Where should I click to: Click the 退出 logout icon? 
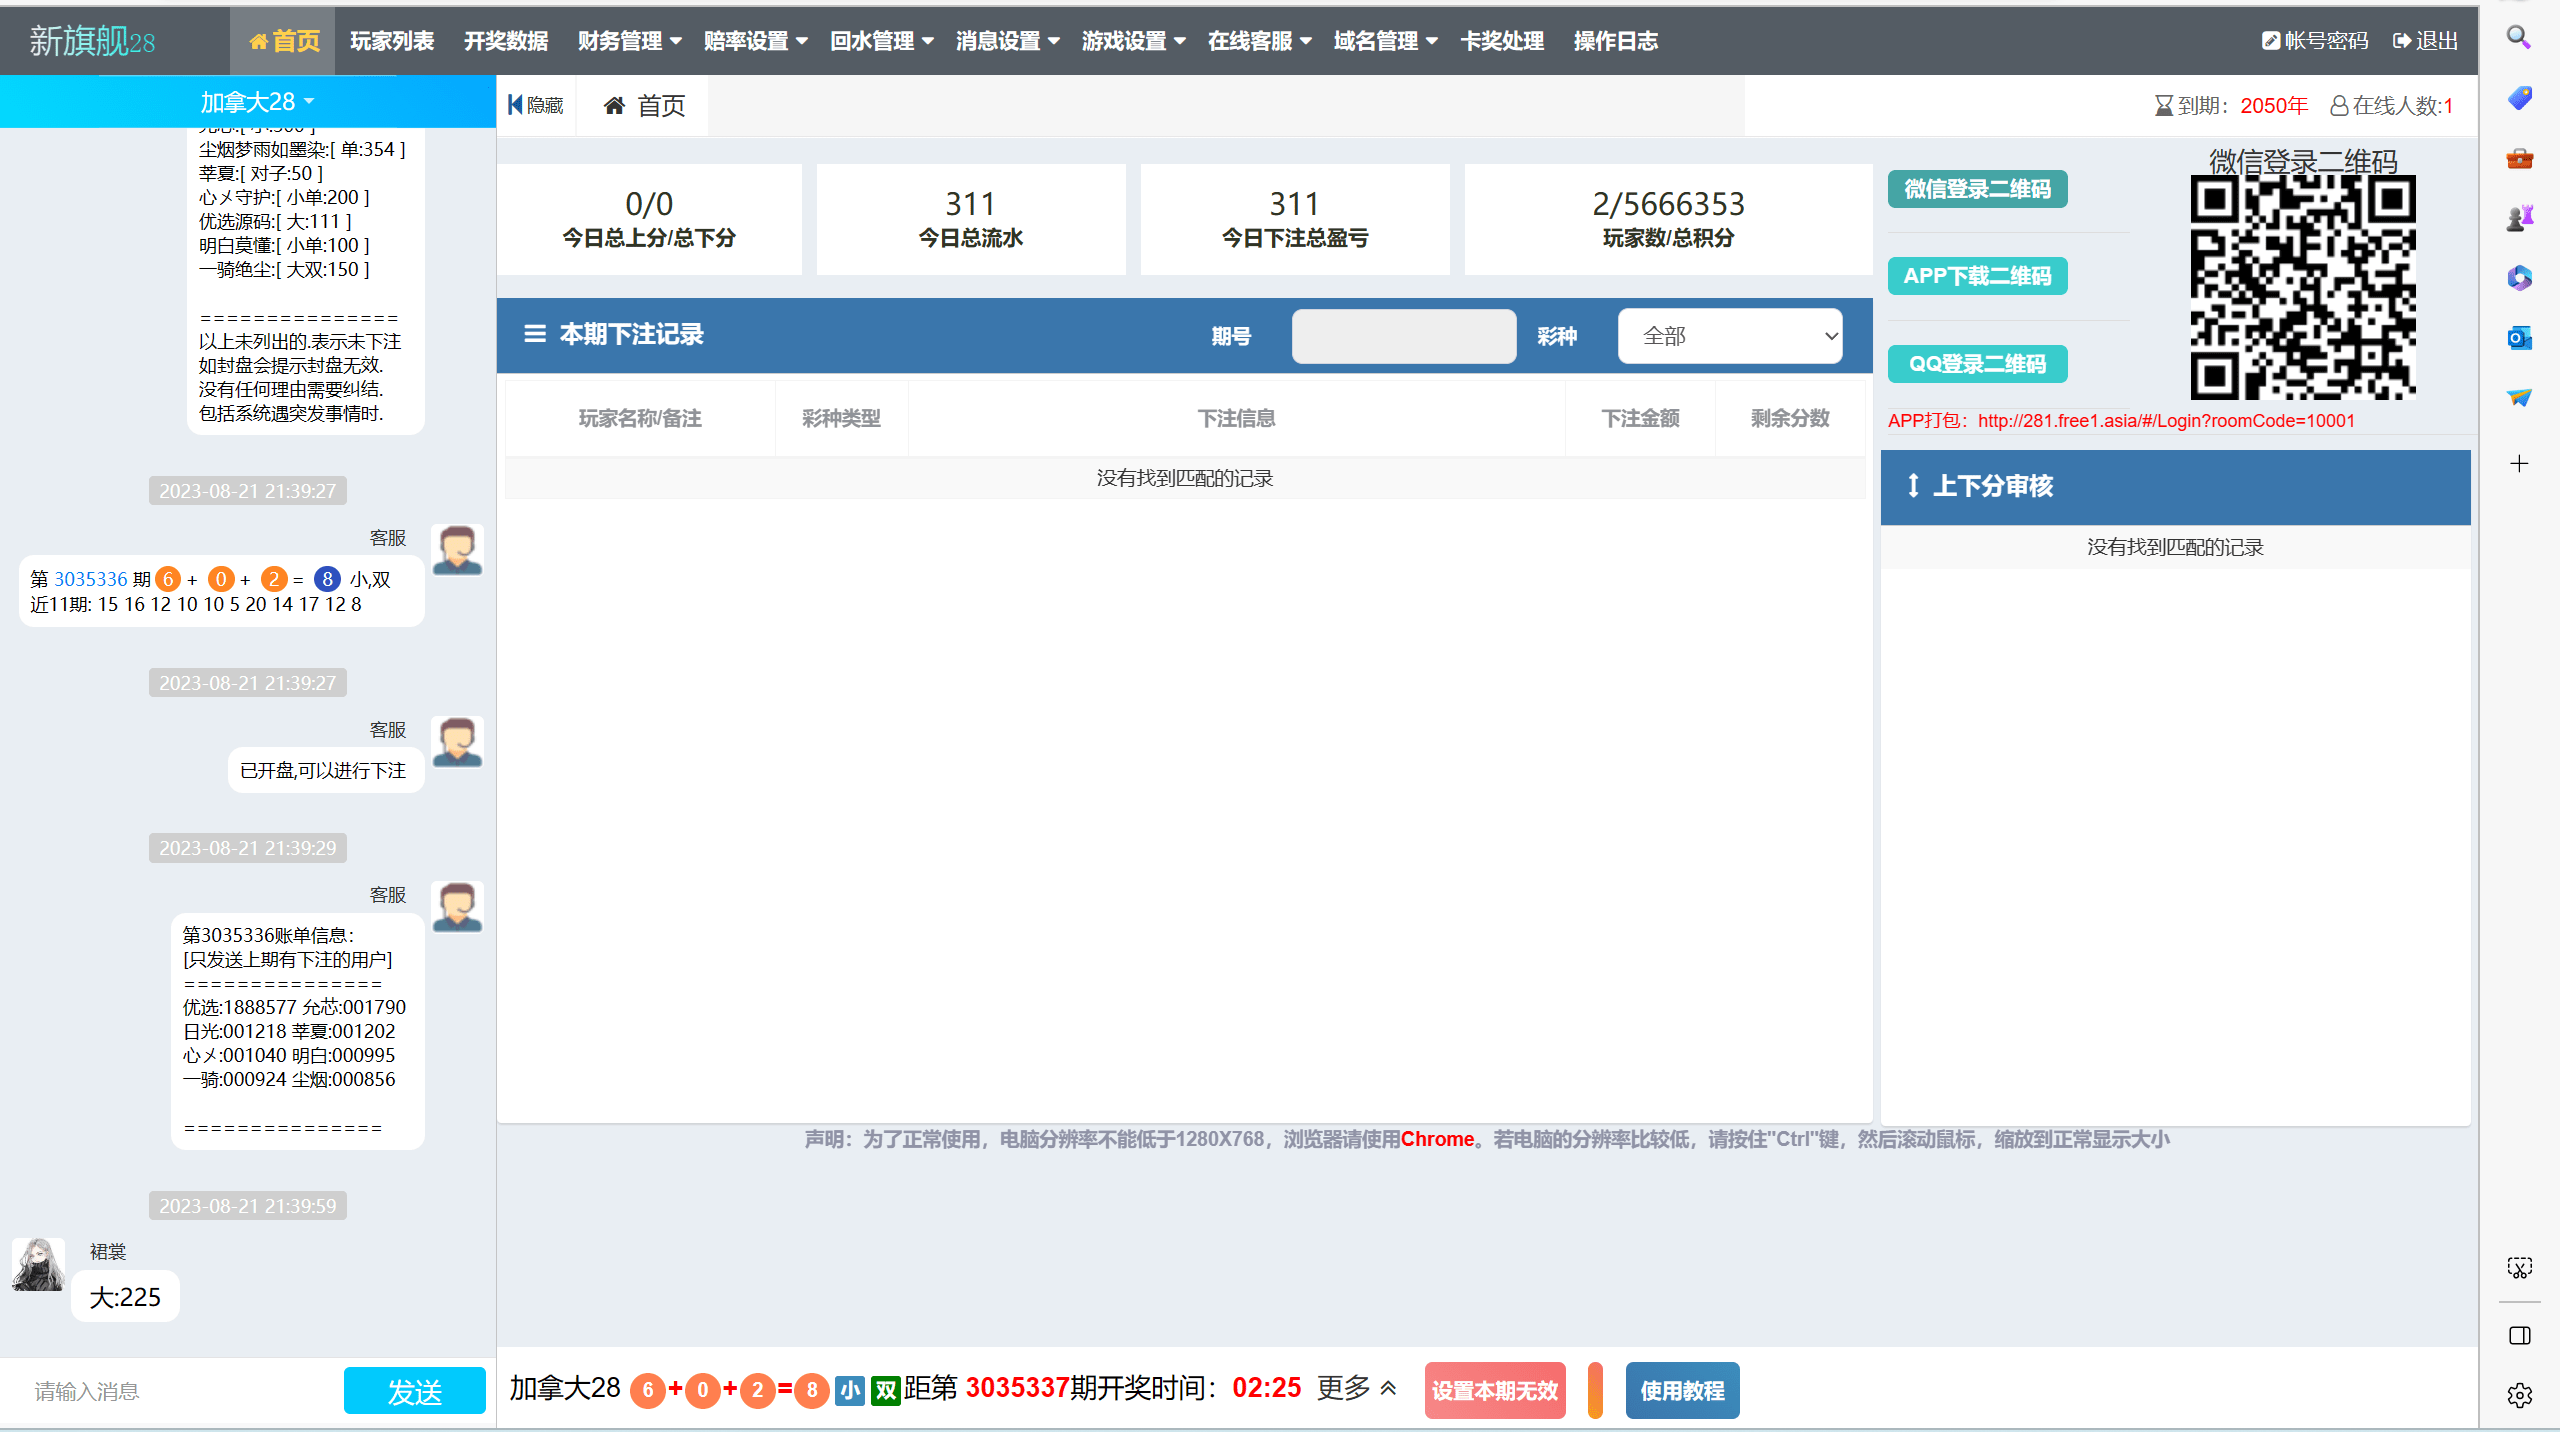(x=2402, y=41)
